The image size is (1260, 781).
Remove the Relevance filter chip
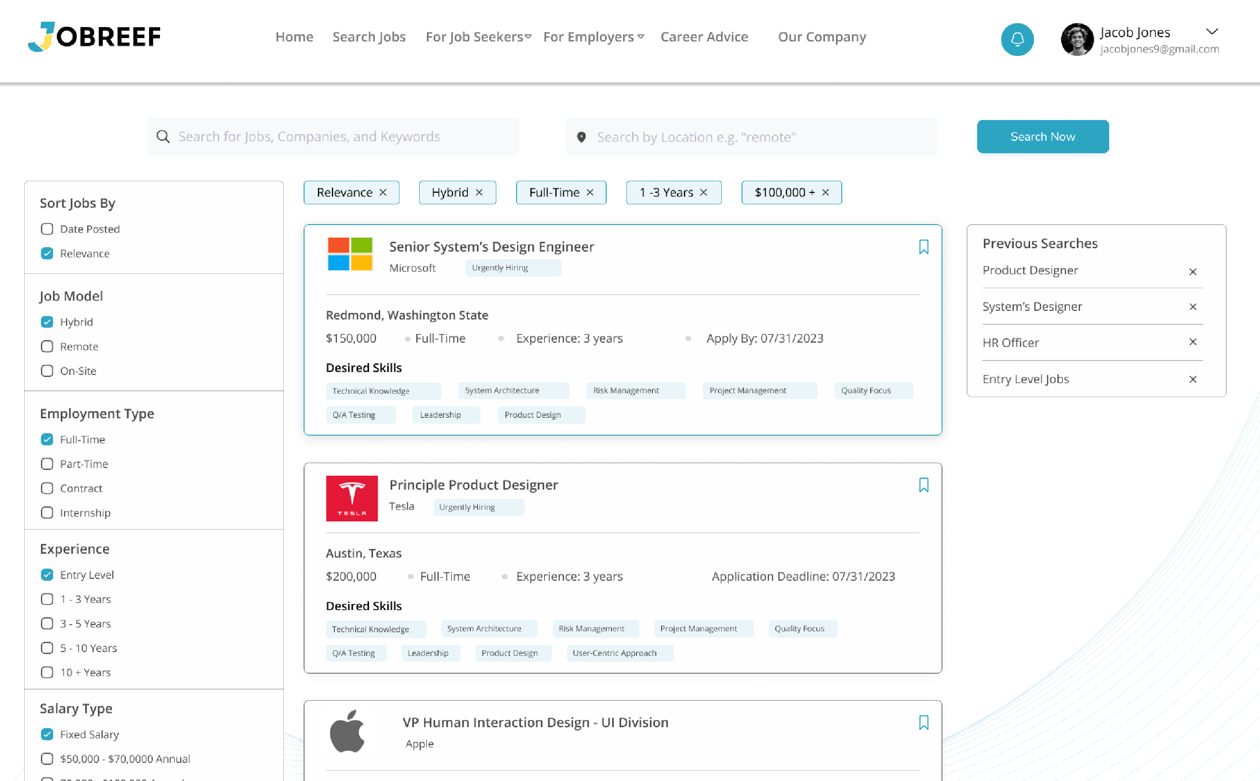coord(383,193)
